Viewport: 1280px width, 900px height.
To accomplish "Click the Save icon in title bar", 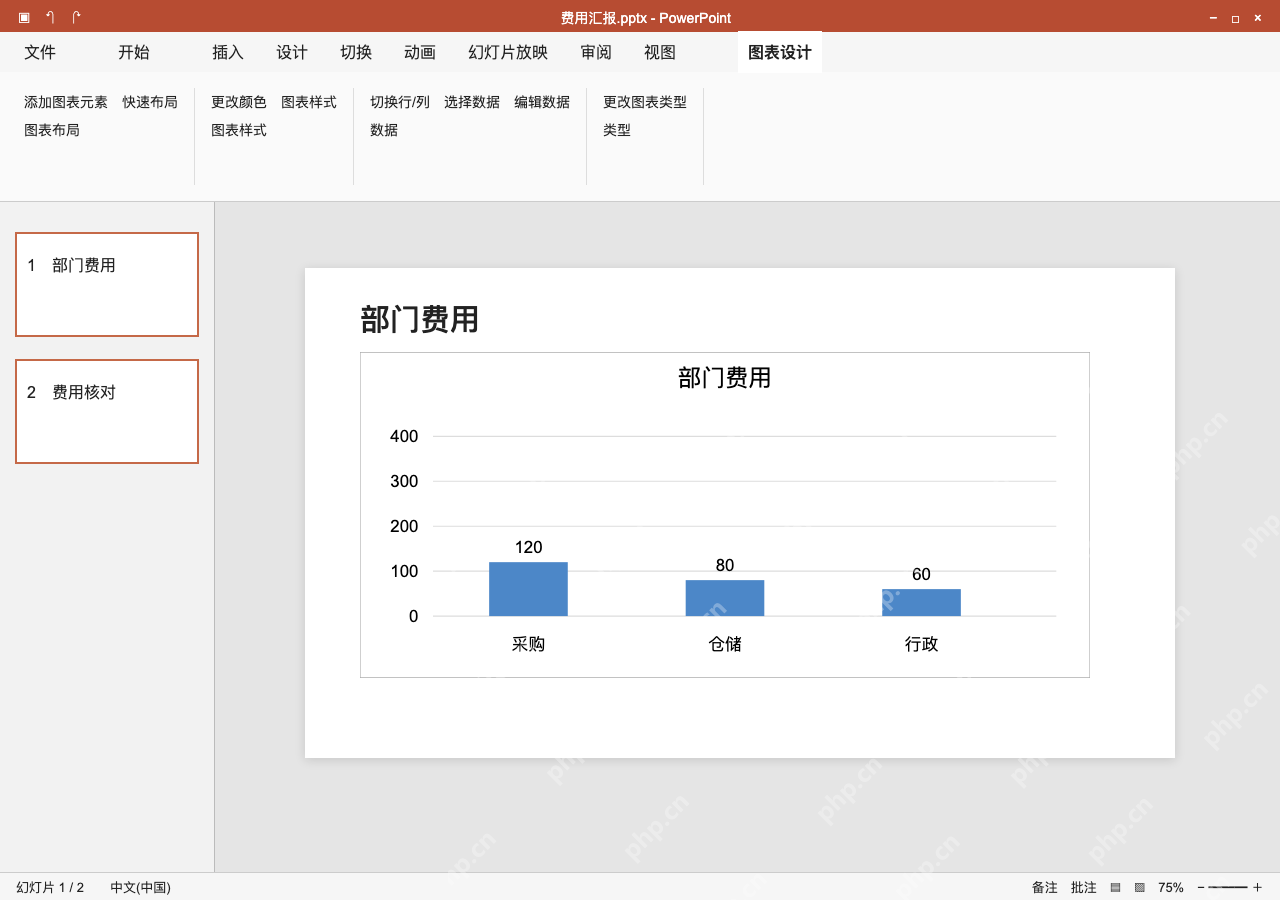I will point(24,18).
